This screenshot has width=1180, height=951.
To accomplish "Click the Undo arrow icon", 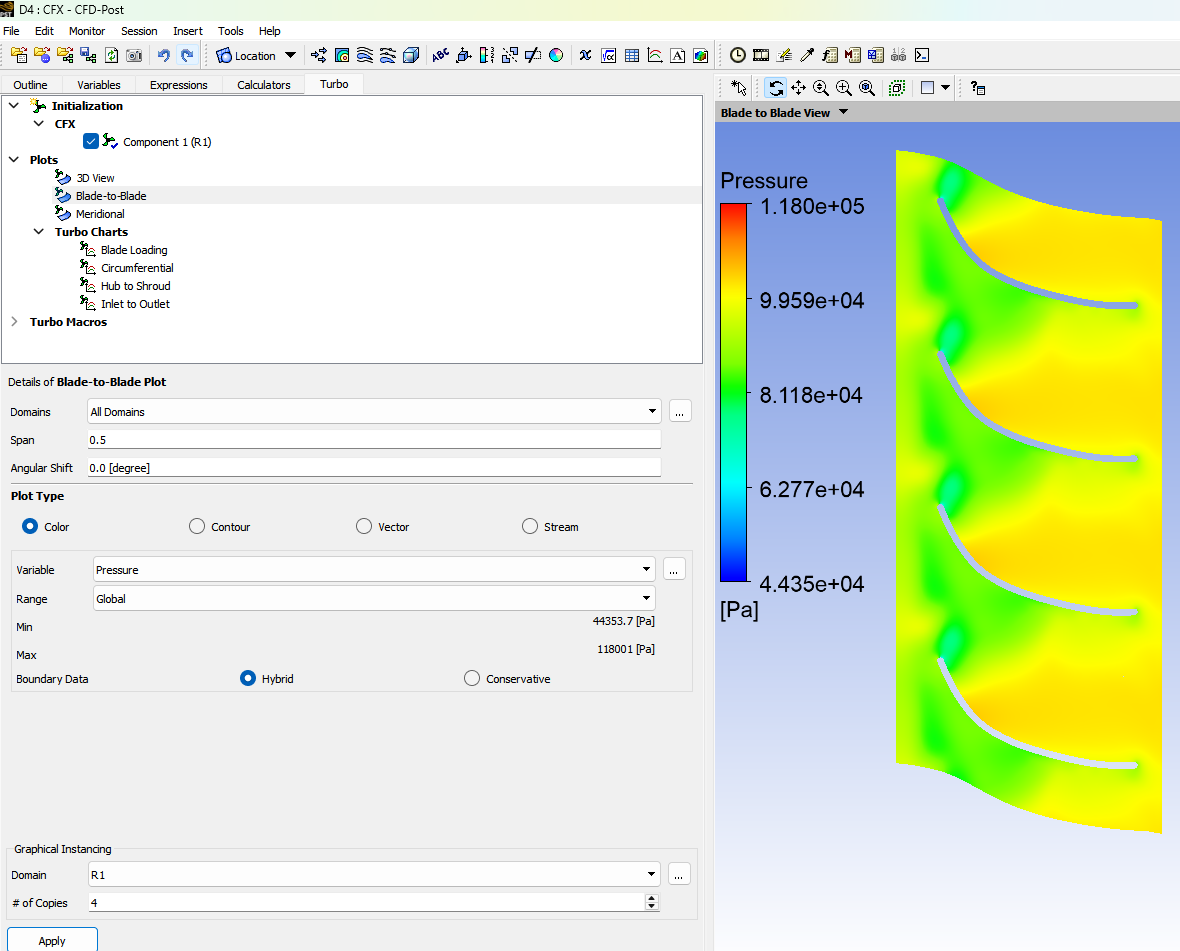I will click(x=164, y=56).
